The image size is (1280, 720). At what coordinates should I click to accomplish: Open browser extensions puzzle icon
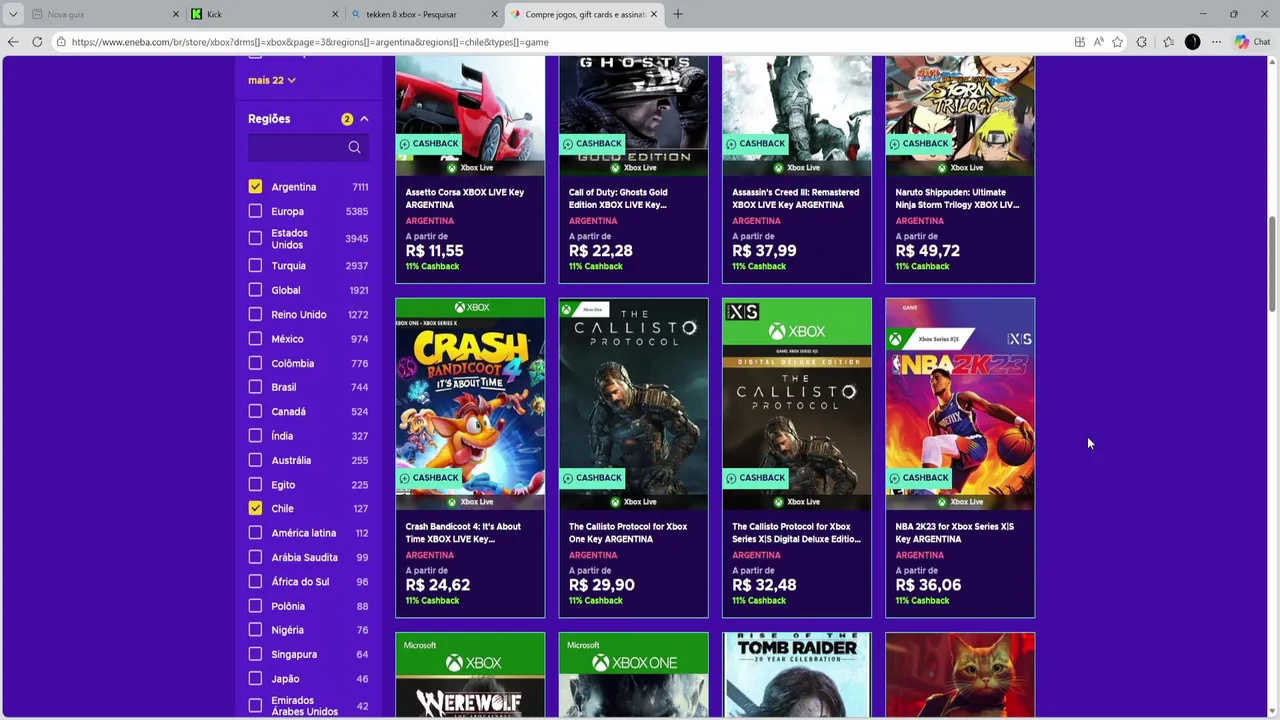click(1142, 42)
